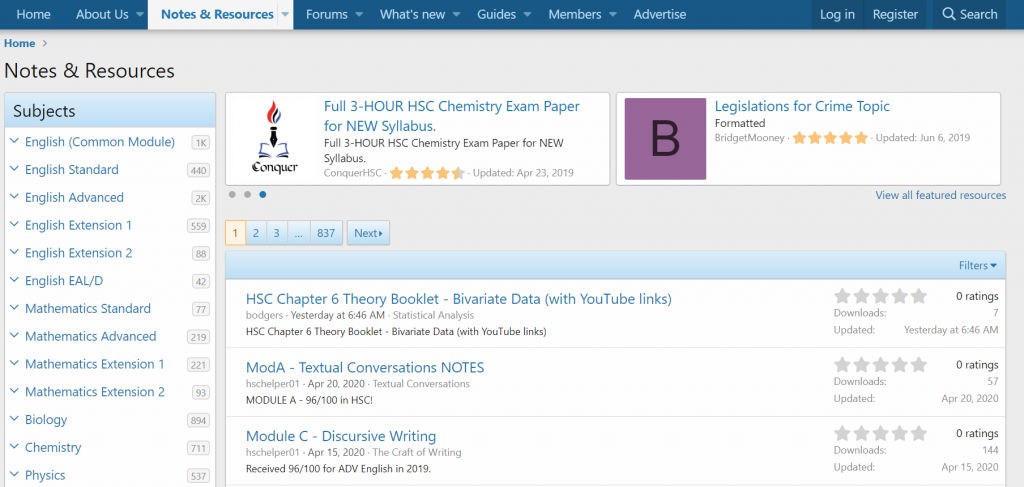The image size is (1024, 487).
Task: Expand the Chemistry subject chevron
Action: tap(15, 447)
